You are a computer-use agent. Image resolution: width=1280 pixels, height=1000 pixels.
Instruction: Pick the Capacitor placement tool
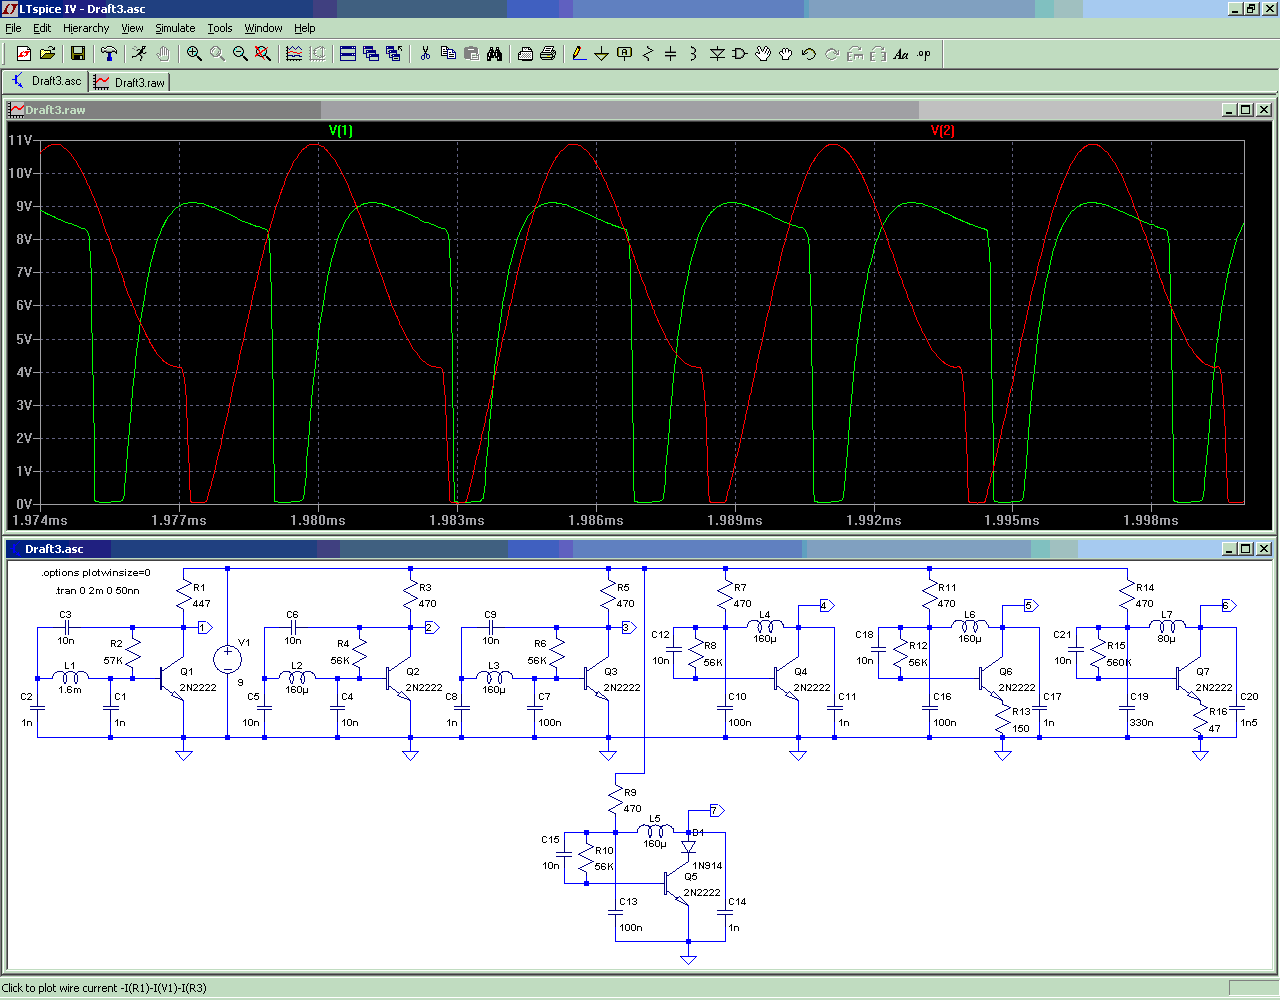(x=670, y=54)
